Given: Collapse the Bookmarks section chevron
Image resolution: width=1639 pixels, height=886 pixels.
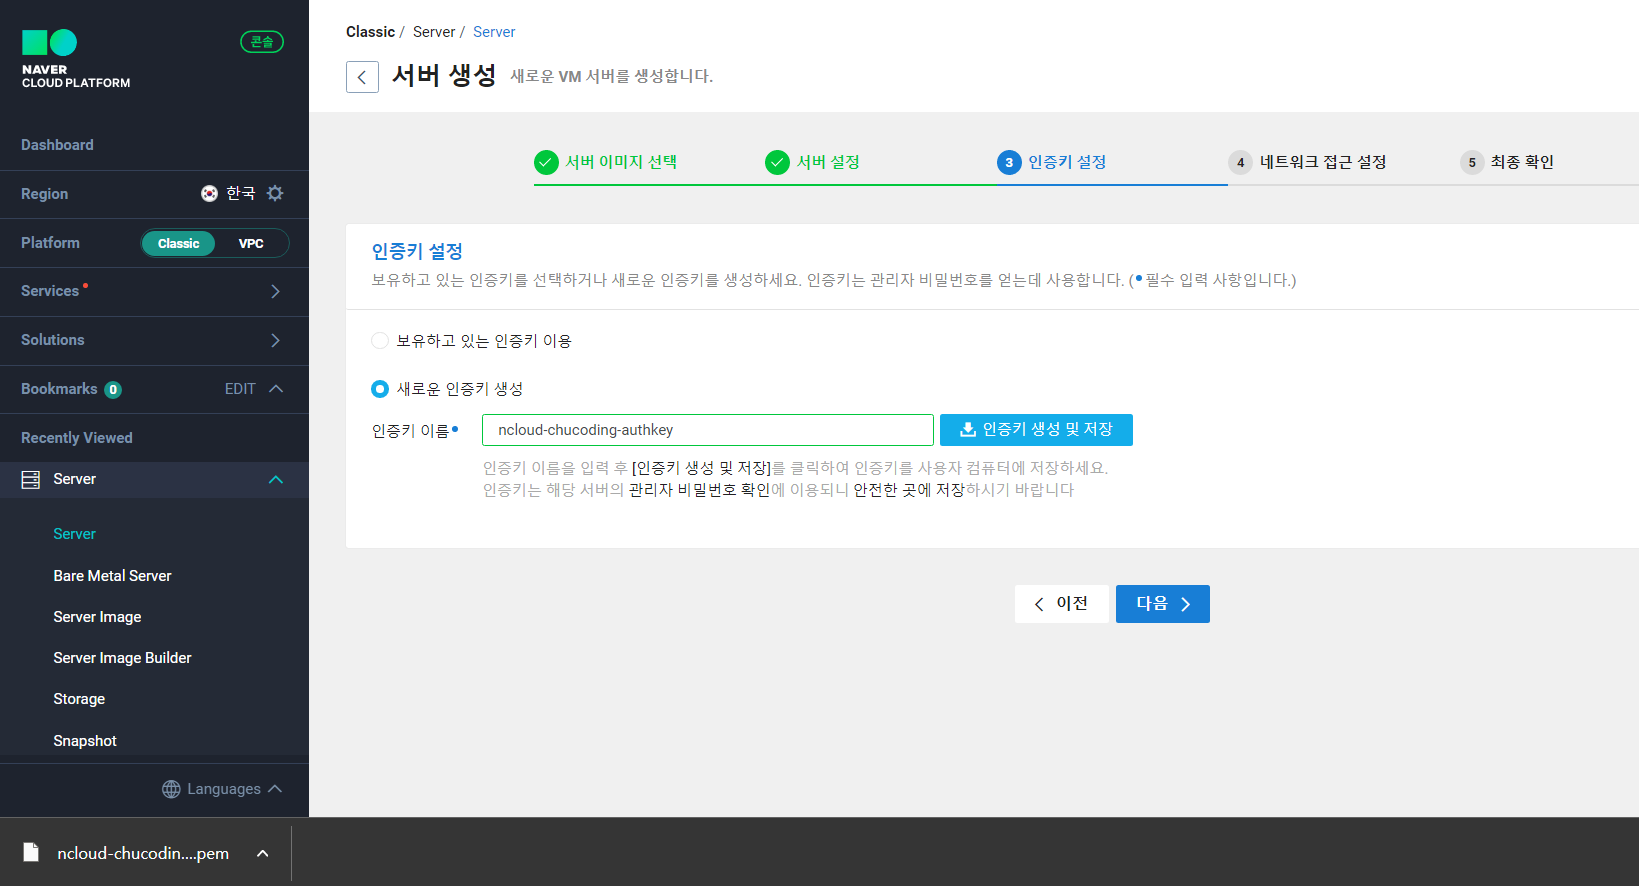Looking at the screenshot, I should 276,389.
